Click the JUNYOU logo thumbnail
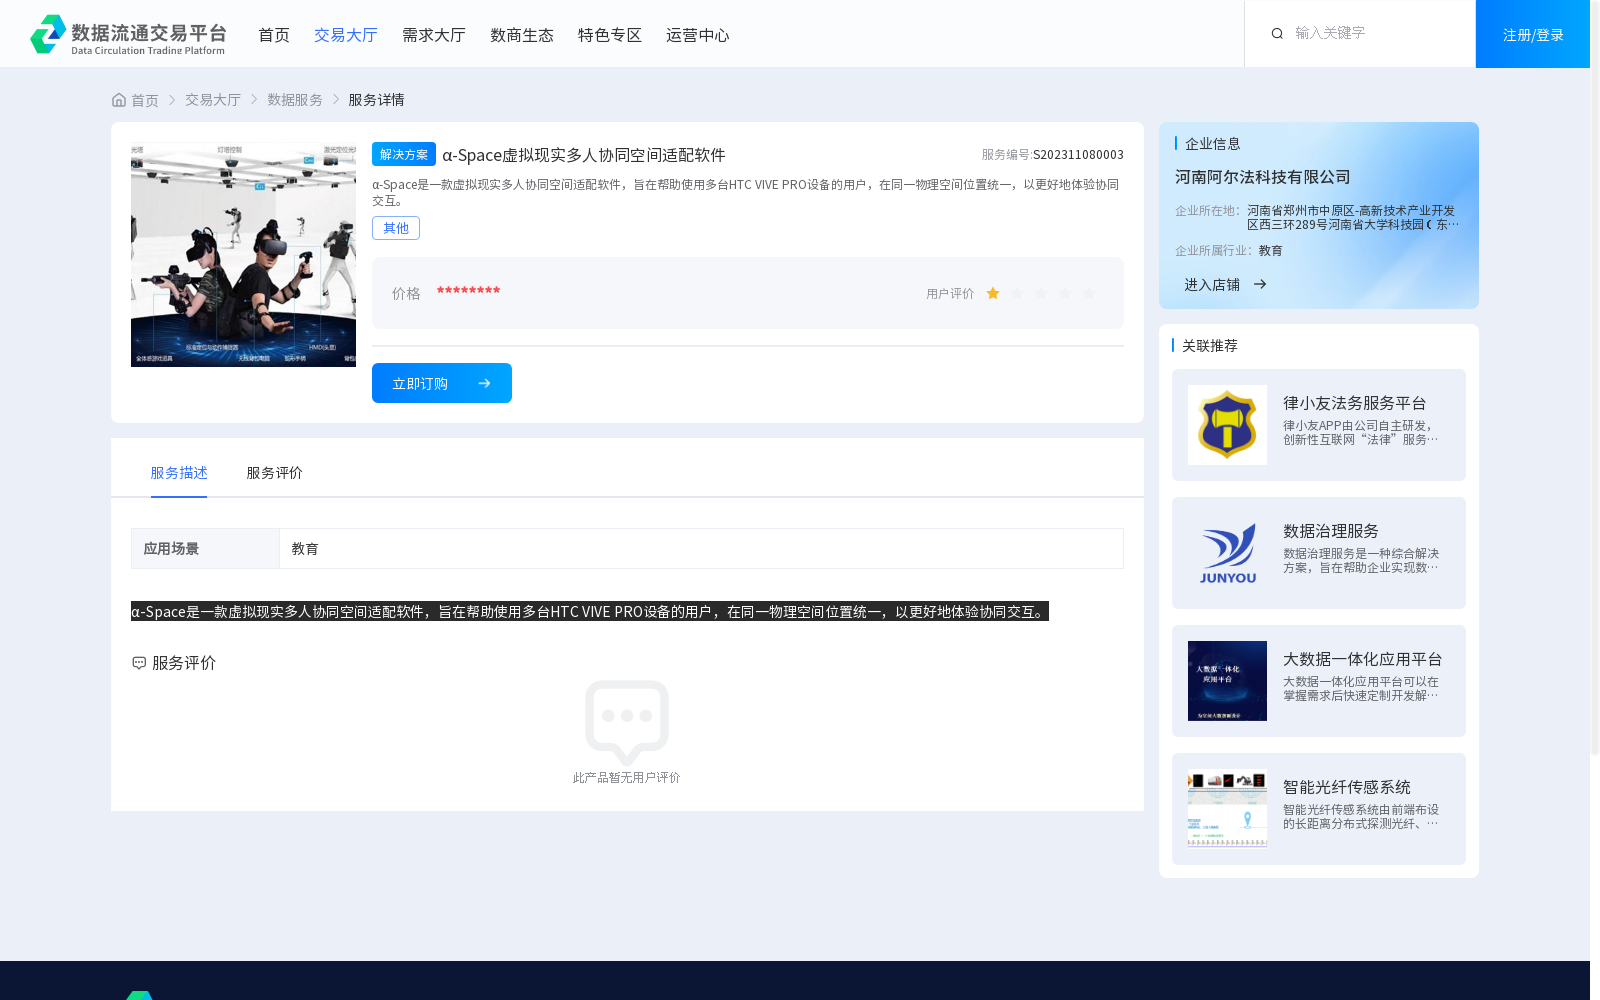Viewport: 1600px width, 1000px height. click(1227, 553)
